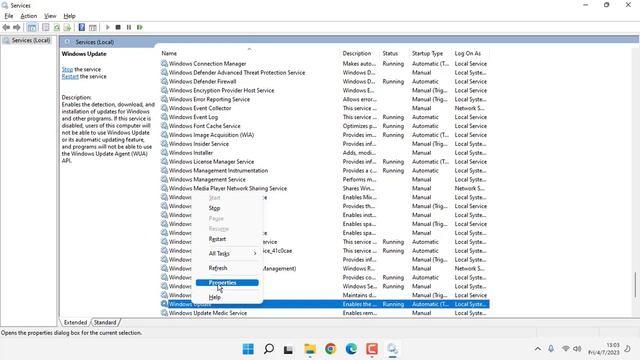Open File Explorer from the taskbar
Screen dimensions: 640x360
310,349
